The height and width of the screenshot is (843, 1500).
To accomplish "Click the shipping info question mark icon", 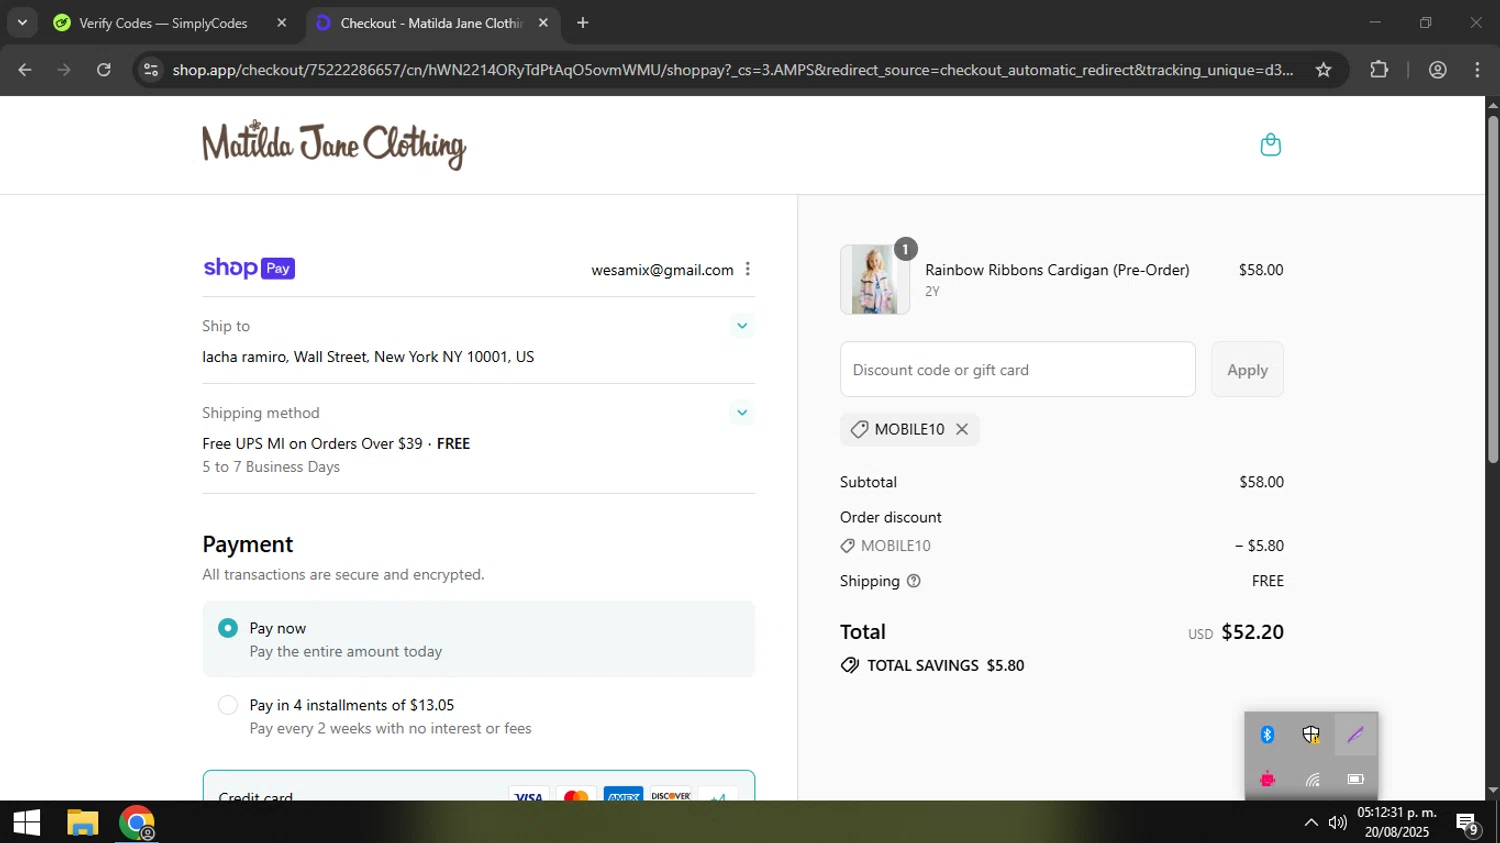I will click(913, 581).
